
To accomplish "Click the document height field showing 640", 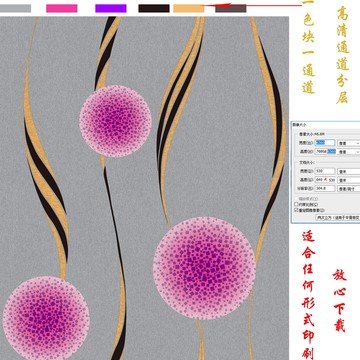I will [325, 180].
